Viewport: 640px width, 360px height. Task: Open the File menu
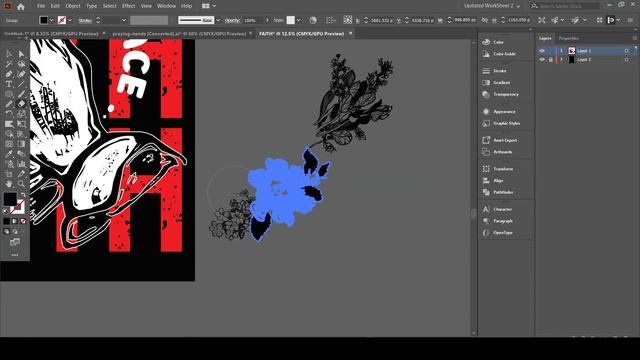point(41,6)
